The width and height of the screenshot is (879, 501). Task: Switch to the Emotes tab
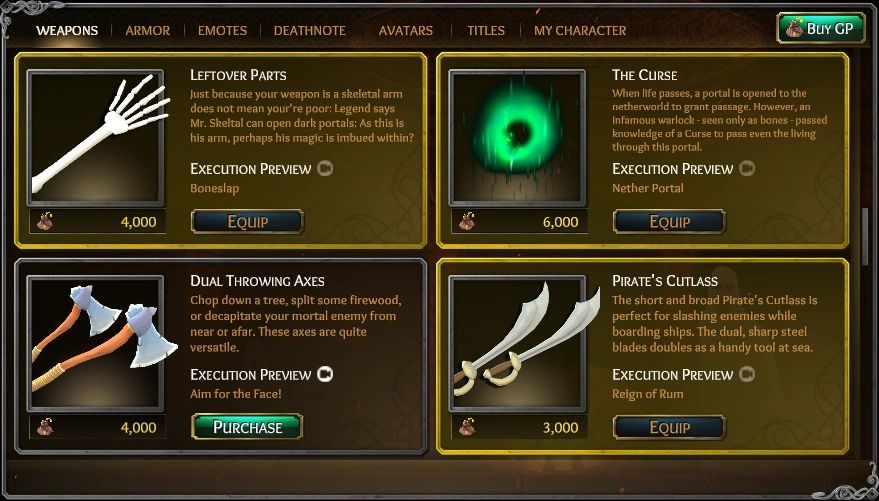[x=222, y=30]
